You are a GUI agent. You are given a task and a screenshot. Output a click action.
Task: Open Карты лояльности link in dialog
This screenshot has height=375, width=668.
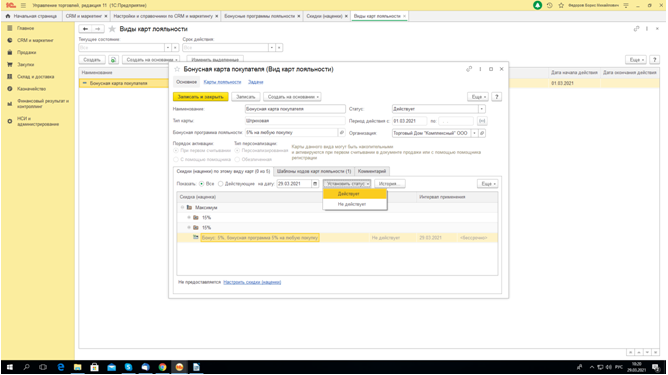222,82
